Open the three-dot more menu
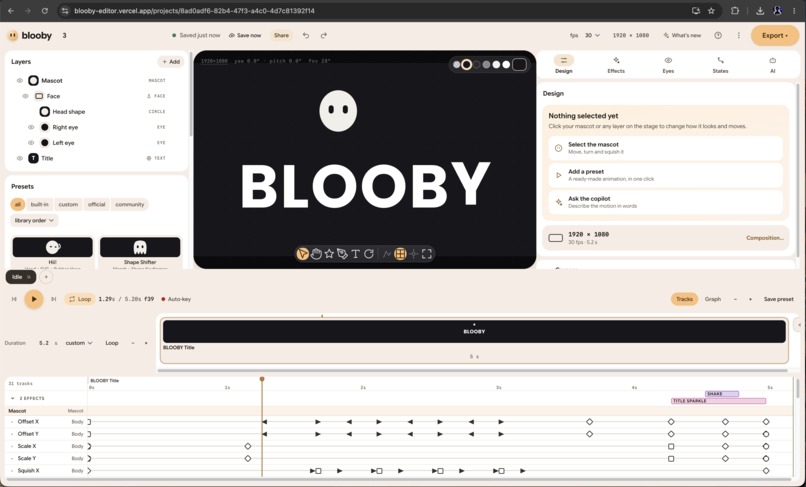The height and width of the screenshot is (487, 806). [739, 35]
